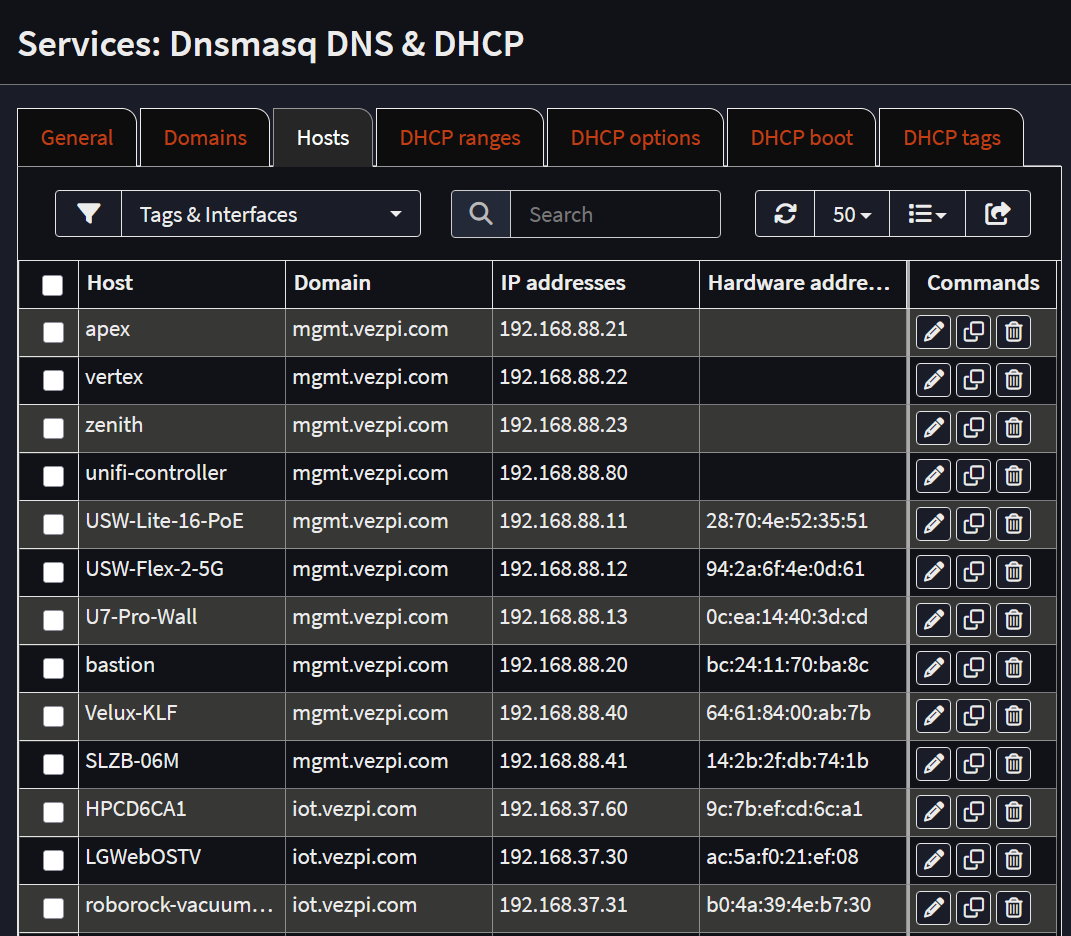
Task: Open the Tags & Interfaces dropdown
Action: [270, 213]
